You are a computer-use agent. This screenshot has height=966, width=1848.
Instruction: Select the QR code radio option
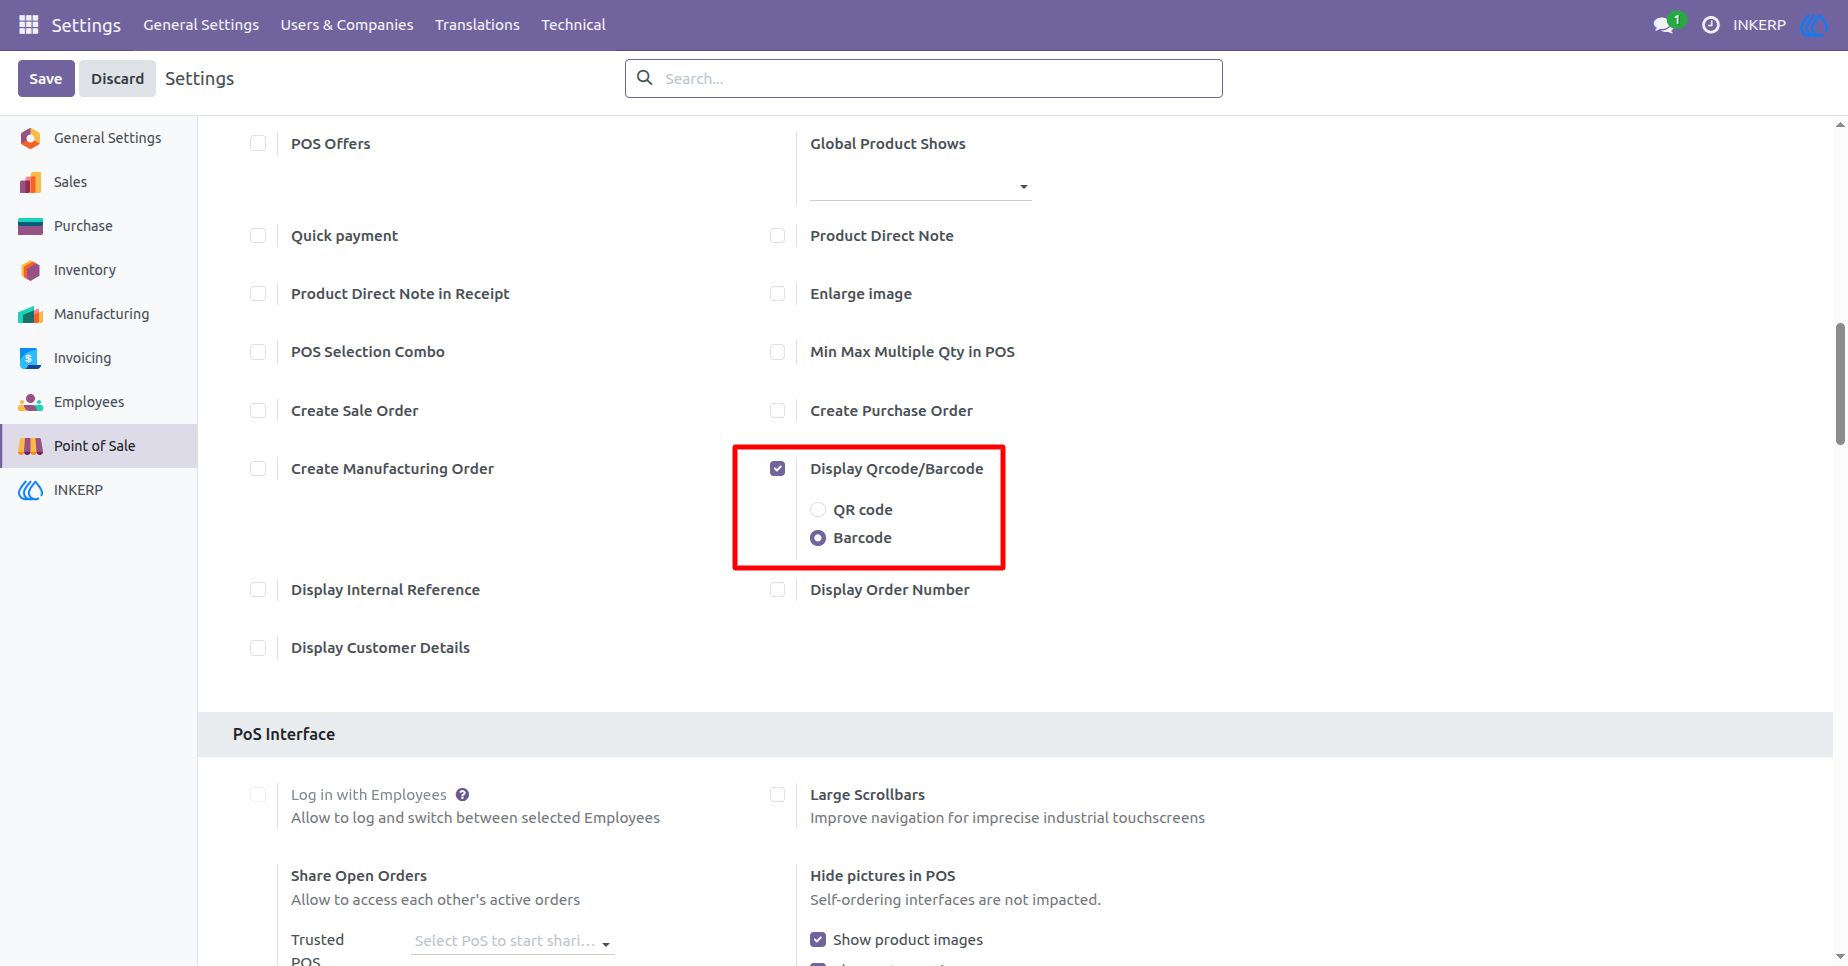(x=818, y=510)
